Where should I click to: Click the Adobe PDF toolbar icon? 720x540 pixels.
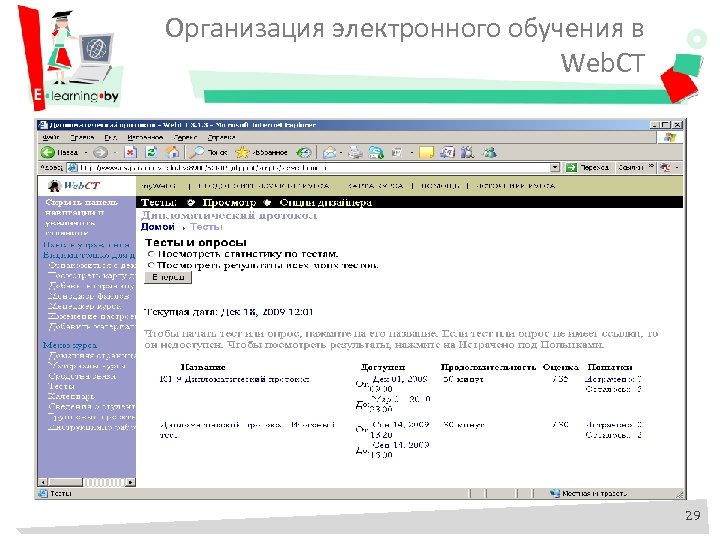pyautogui.click(x=665, y=168)
